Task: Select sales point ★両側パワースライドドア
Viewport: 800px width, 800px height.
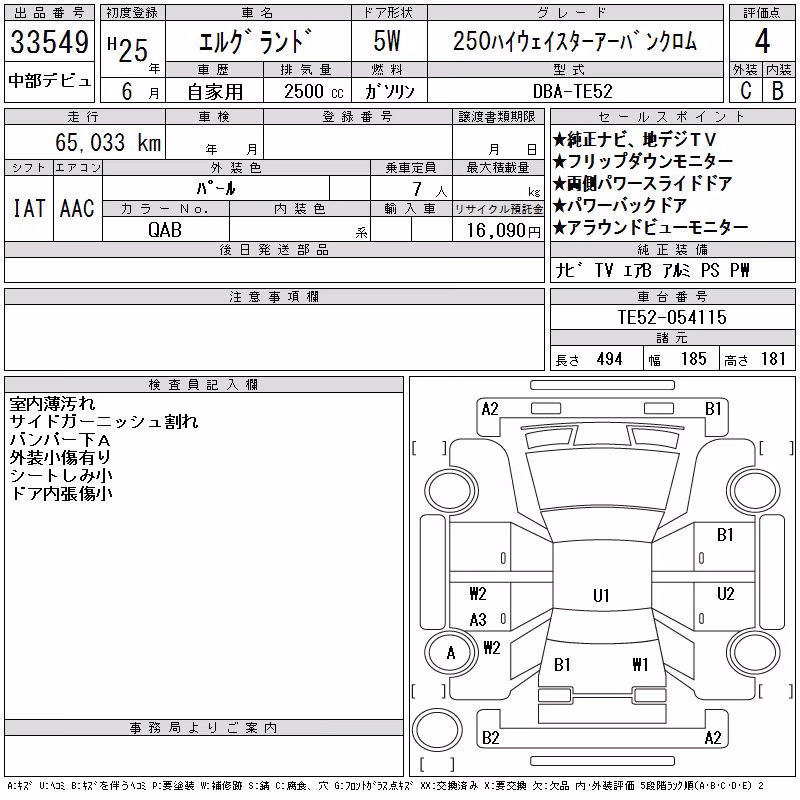Action: click(x=643, y=183)
